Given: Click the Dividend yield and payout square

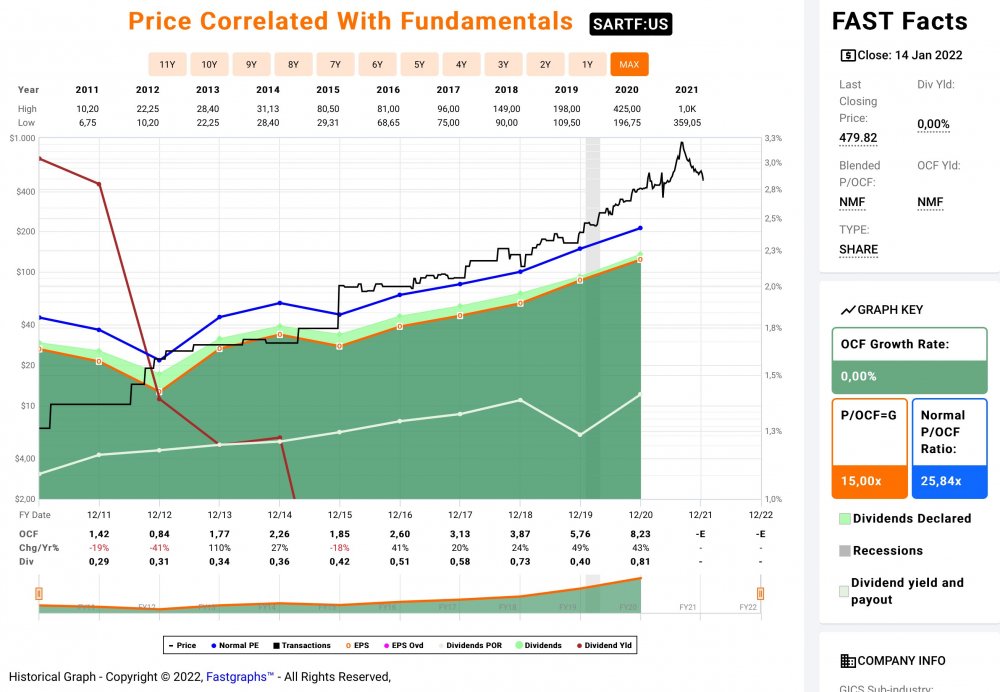Looking at the screenshot, I should coord(844,591).
